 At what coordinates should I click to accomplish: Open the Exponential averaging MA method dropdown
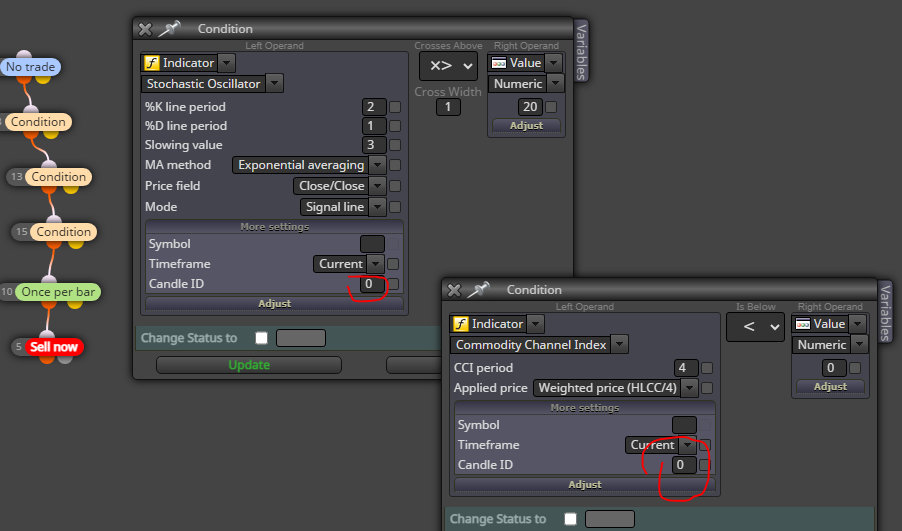(x=377, y=165)
